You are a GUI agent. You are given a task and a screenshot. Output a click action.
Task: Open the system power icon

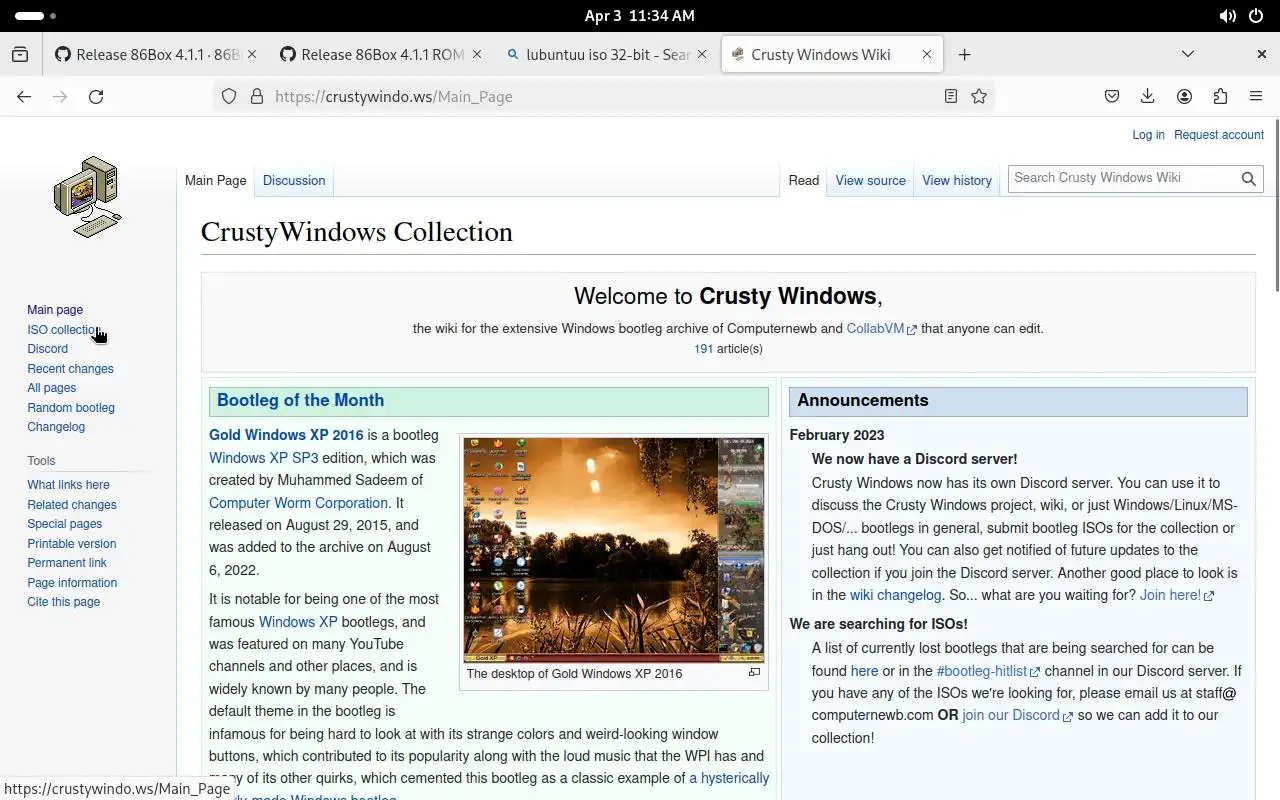(x=1256, y=16)
